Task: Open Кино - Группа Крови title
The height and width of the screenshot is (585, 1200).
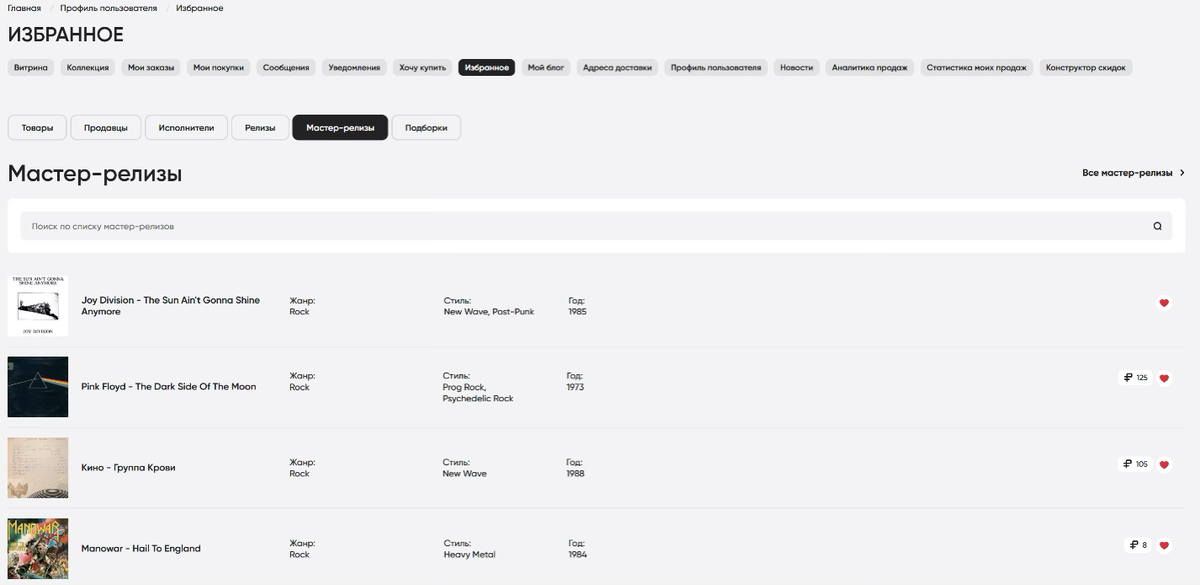Action: coord(128,468)
